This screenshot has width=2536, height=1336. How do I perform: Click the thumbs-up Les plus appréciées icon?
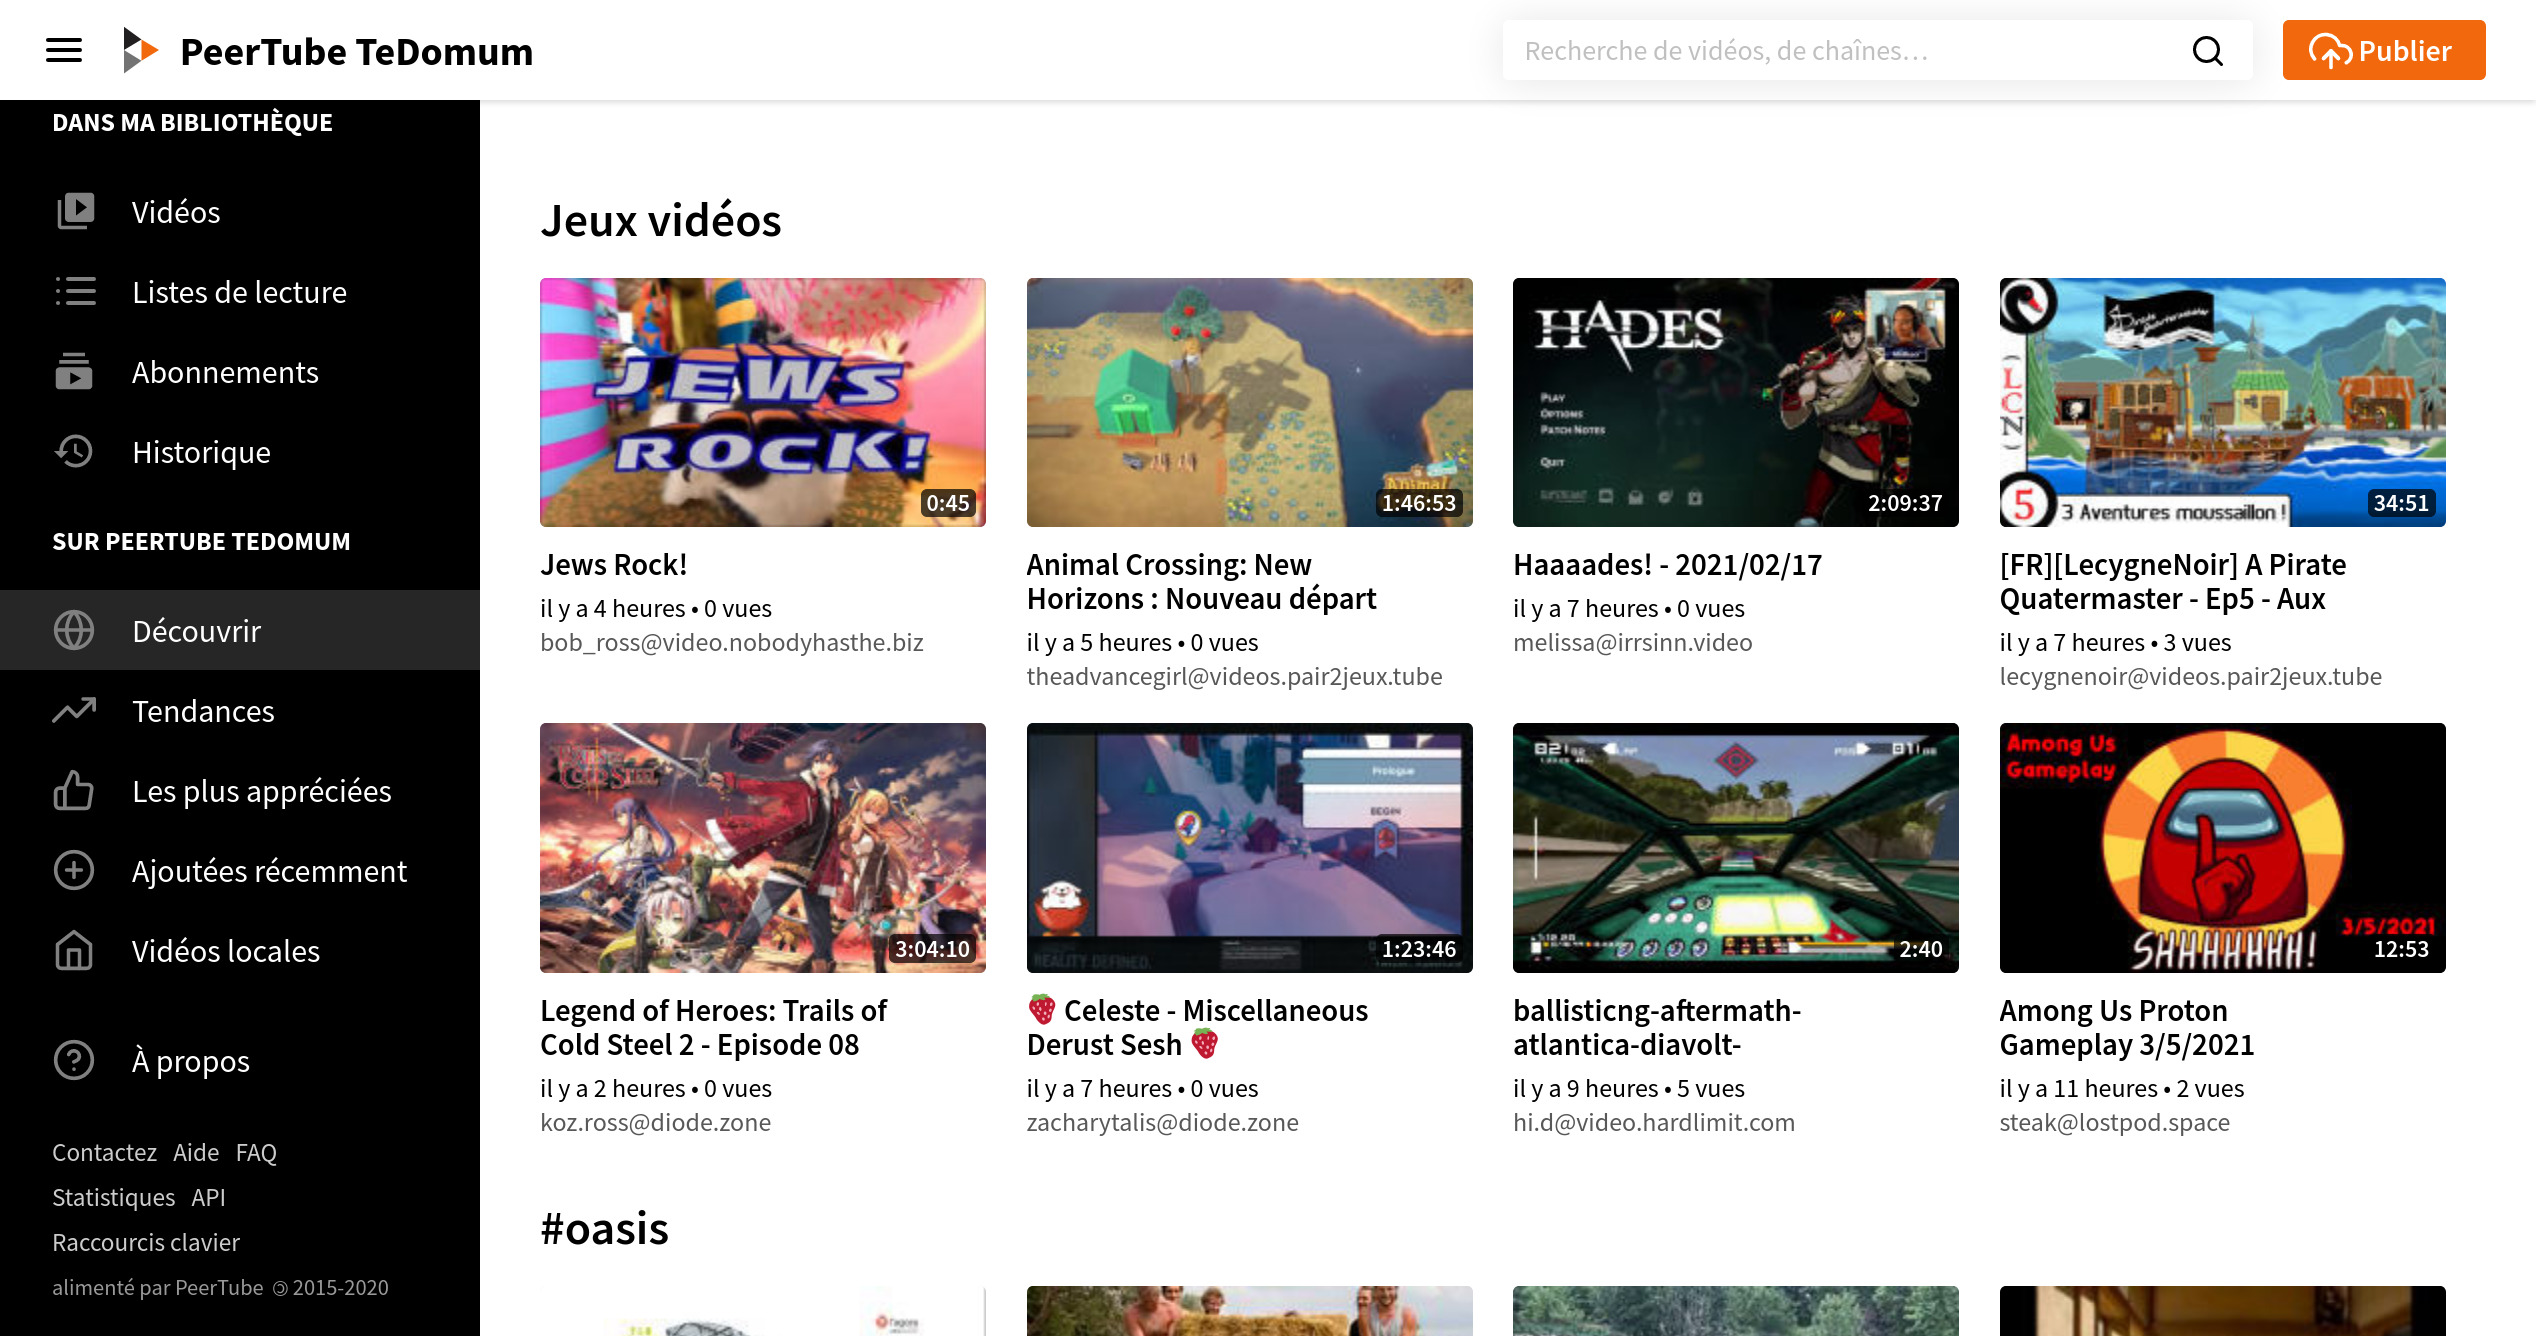[75, 790]
